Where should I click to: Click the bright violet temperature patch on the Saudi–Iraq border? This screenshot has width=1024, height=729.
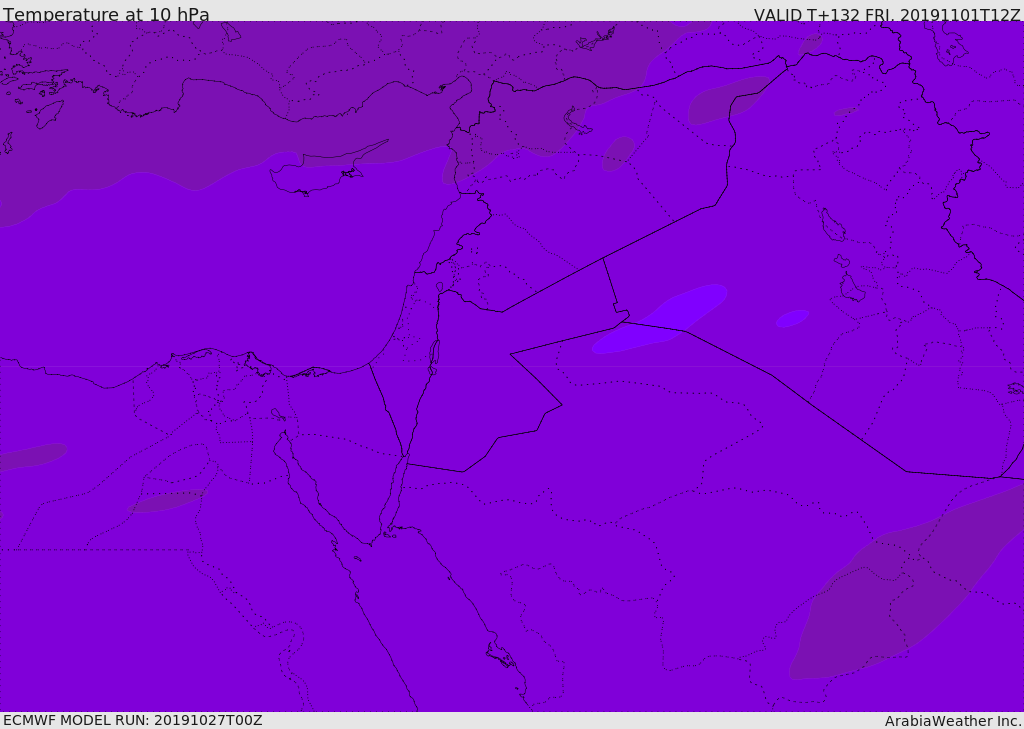click(660, 318)
